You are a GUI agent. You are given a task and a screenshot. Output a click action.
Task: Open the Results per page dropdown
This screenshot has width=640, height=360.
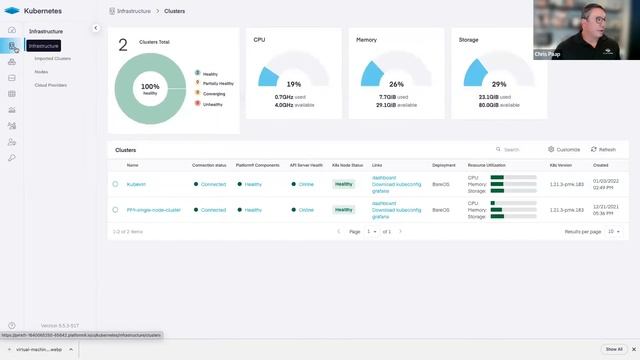point(613,231)
